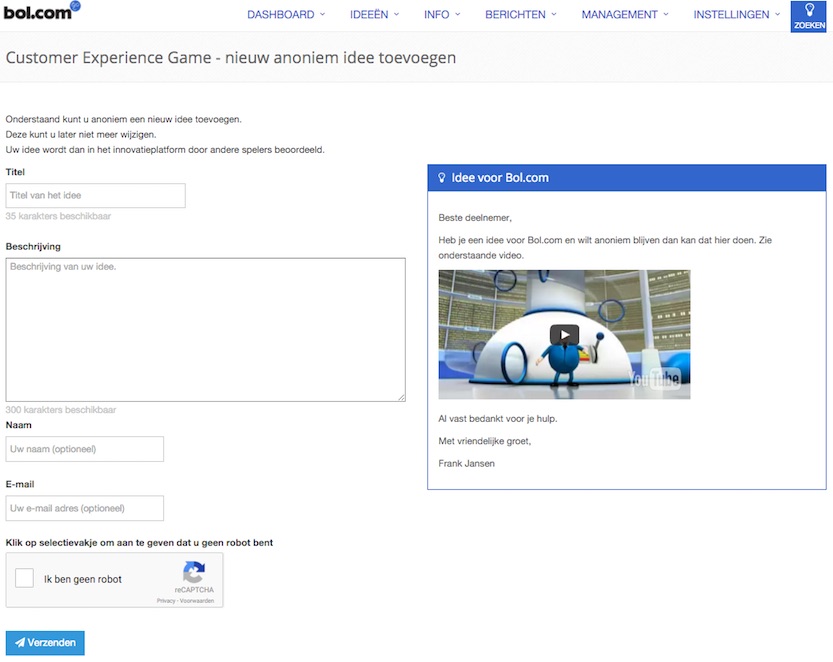Grab the Beschrijving textarea resize handle
Screen dimensions: 833x662
pyautogui.click(x=401, y=397)
